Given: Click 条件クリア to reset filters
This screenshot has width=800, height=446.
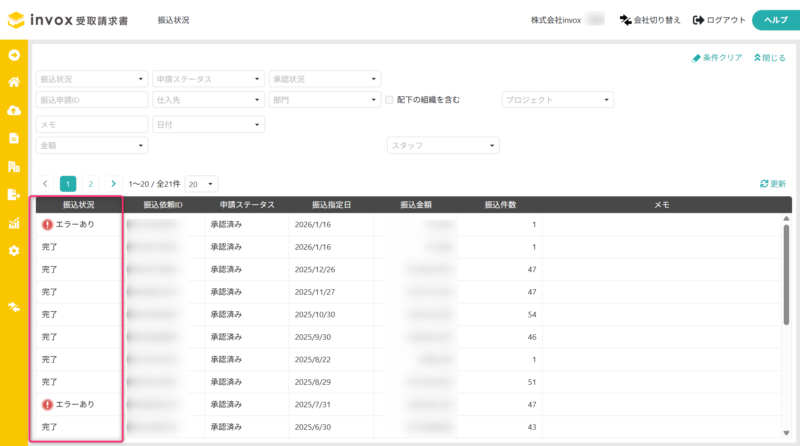Looking at the screenshot, I should (717, 58).
